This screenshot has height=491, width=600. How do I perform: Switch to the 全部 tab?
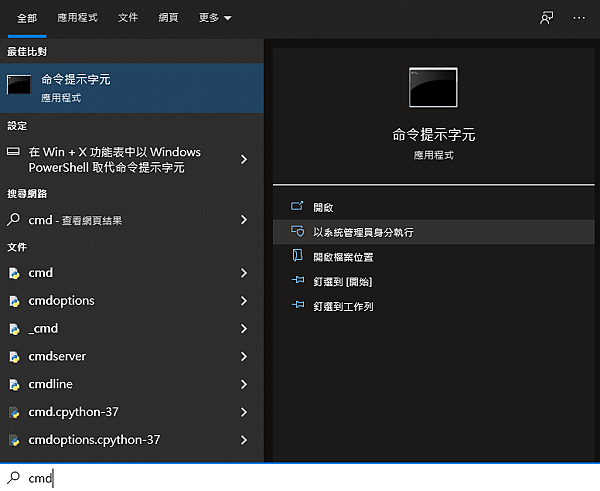coord(27,18)
